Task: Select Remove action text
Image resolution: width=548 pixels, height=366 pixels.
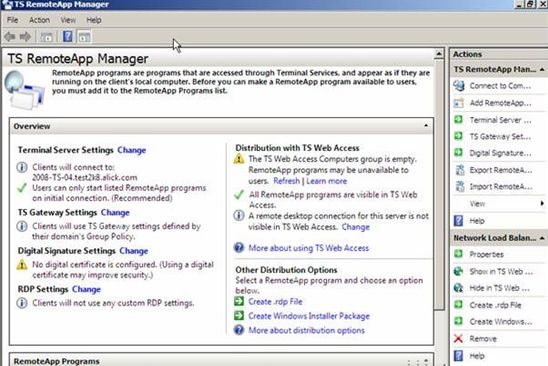Action: click(x=483, y=339)
